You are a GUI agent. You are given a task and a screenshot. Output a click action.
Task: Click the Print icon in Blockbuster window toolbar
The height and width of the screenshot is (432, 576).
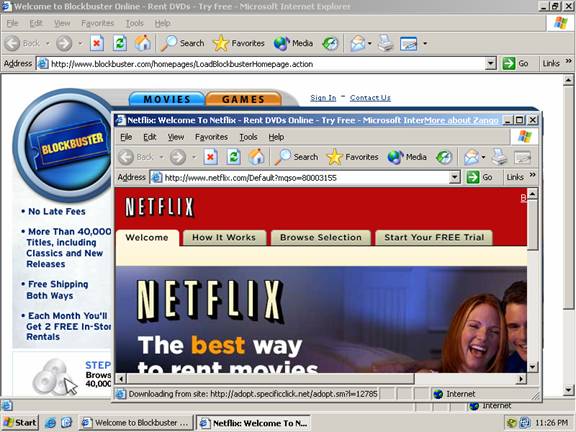click(385, 43)
